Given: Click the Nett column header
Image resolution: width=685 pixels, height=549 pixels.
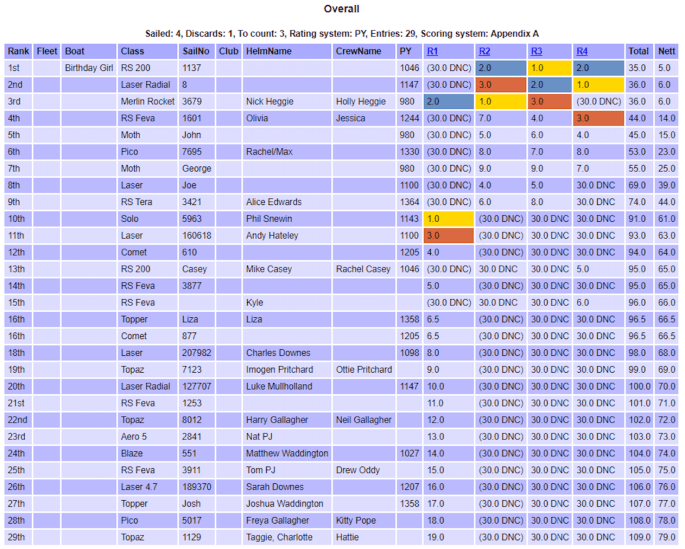Looking at the screenshot, I should 666,51.
